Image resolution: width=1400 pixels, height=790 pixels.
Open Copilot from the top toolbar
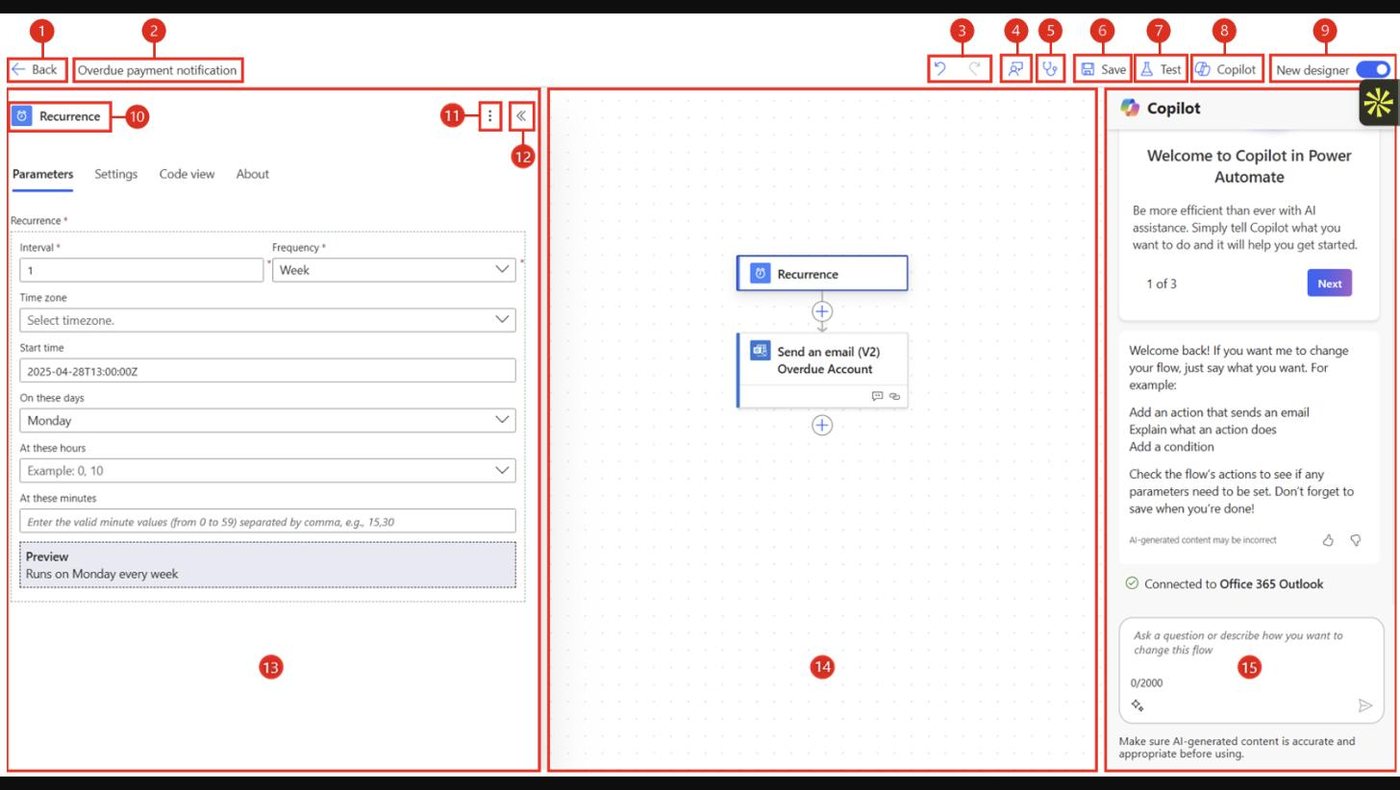click(x=1226, y=70)
